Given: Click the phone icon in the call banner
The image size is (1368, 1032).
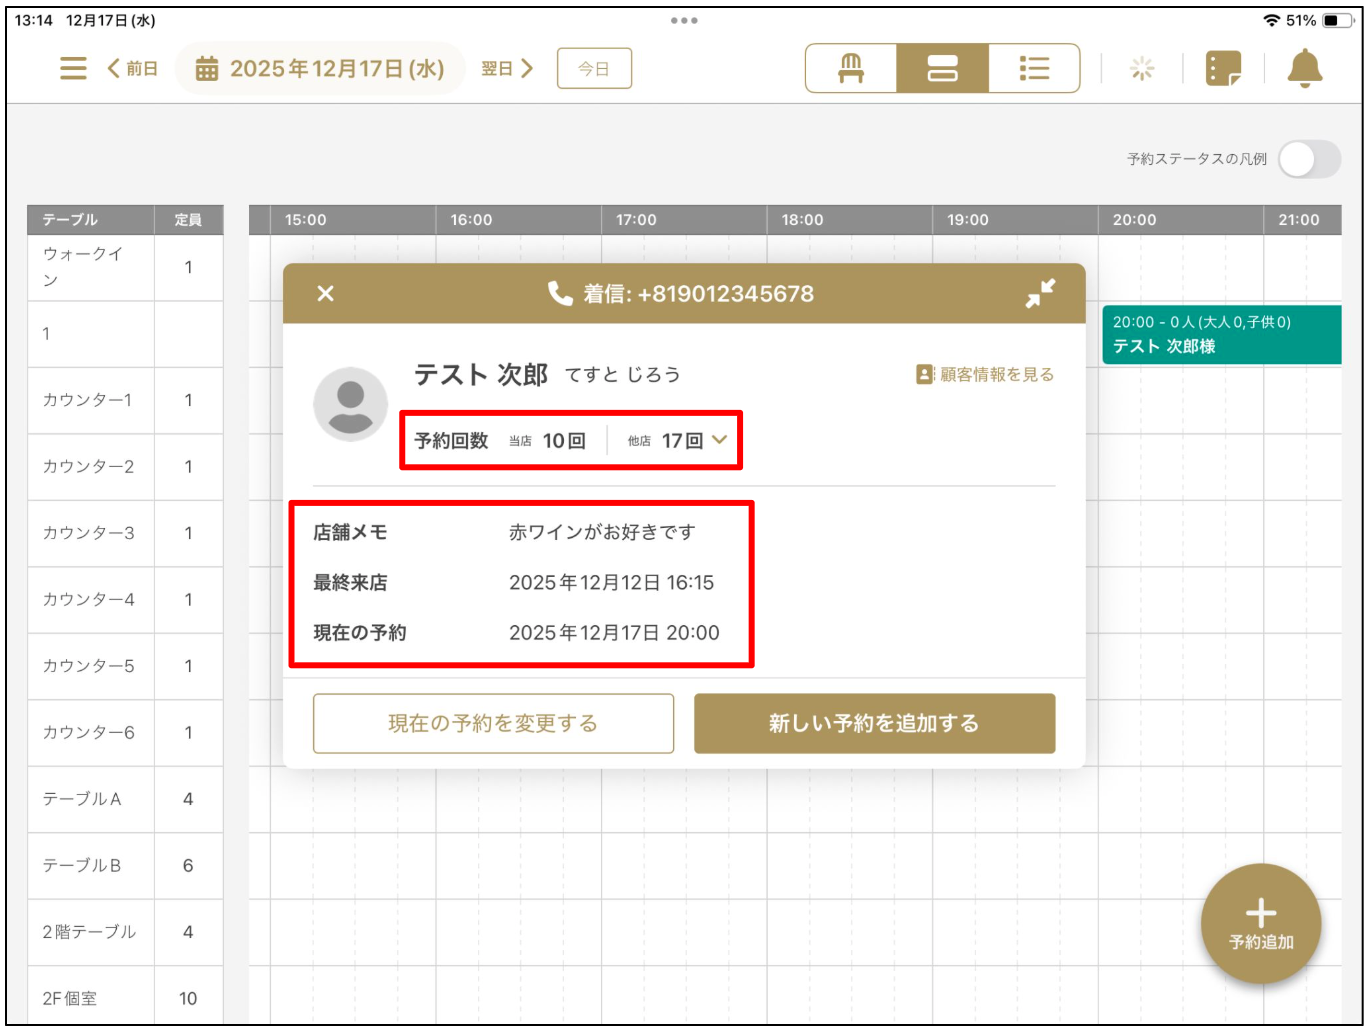Looking at the screenshot, I should [560, 293].
